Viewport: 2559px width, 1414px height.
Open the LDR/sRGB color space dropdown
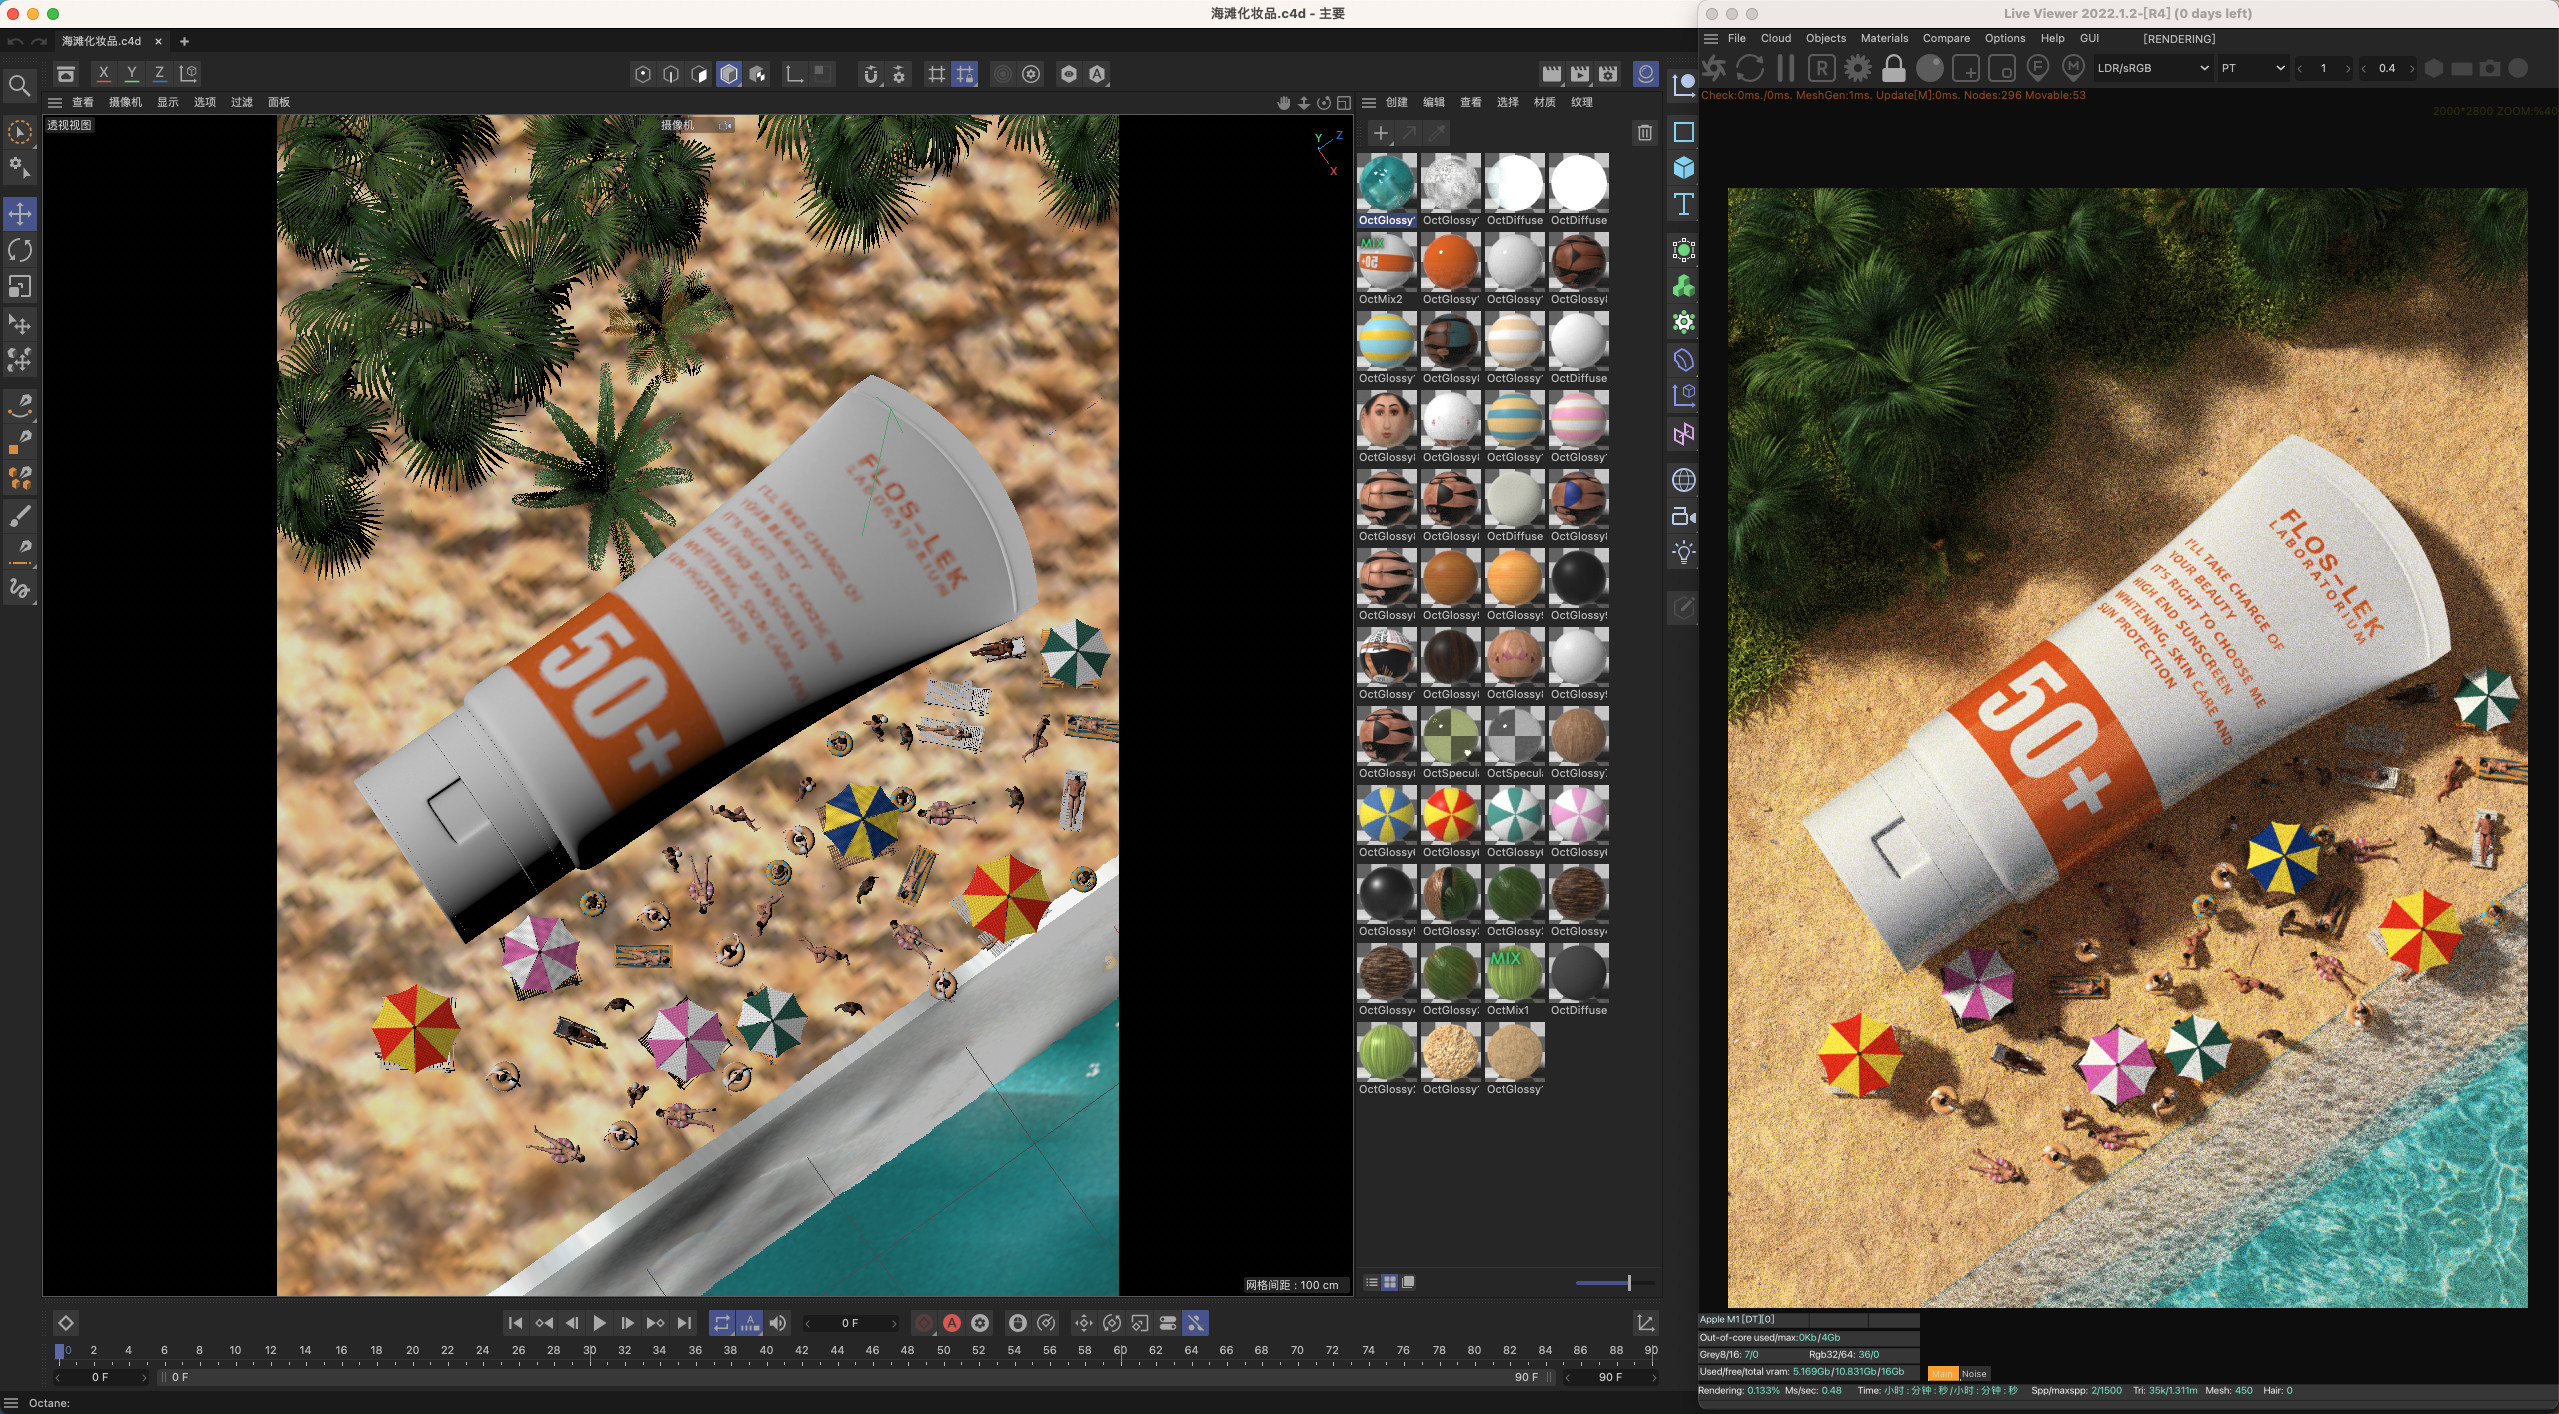2152,68
